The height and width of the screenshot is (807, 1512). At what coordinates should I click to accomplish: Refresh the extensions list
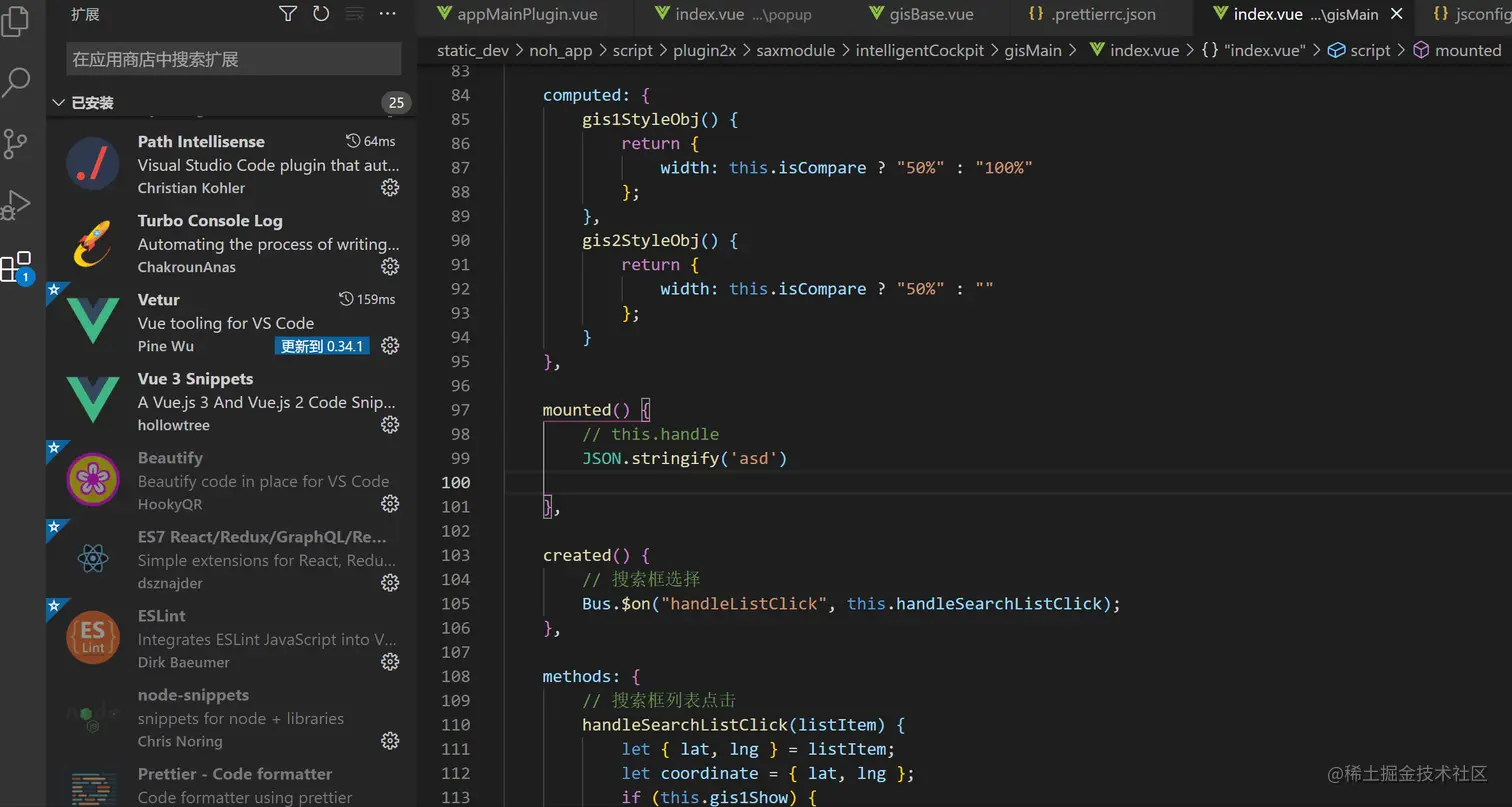(x=321, y=13)
